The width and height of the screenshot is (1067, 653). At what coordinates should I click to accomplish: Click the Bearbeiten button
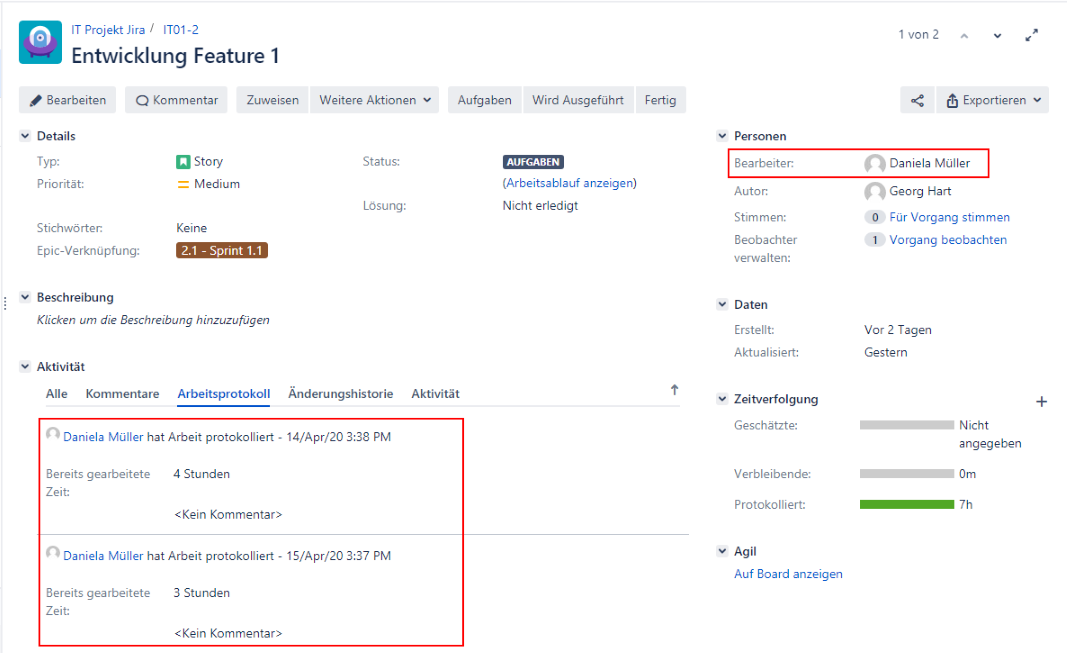click(x=67, y=100)
